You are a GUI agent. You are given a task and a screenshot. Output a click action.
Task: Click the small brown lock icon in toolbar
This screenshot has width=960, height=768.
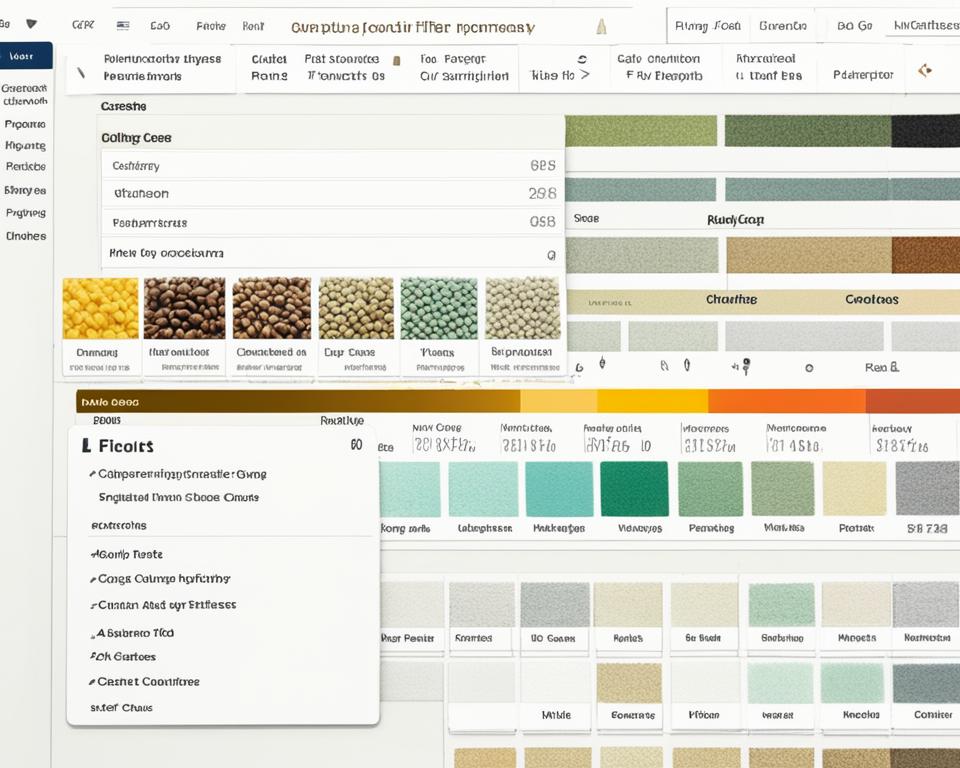pos(397,61)
